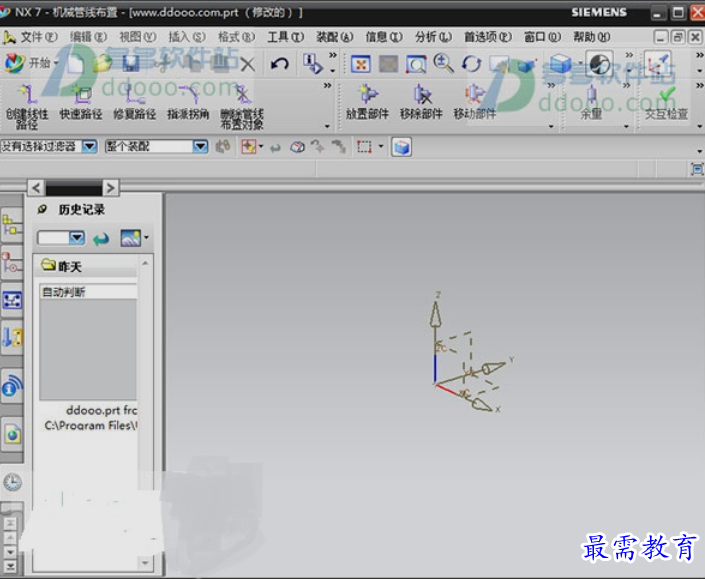
Task: Open the Entire Assembly (整个装配) scope dropdown
Action: click(201, 147)
